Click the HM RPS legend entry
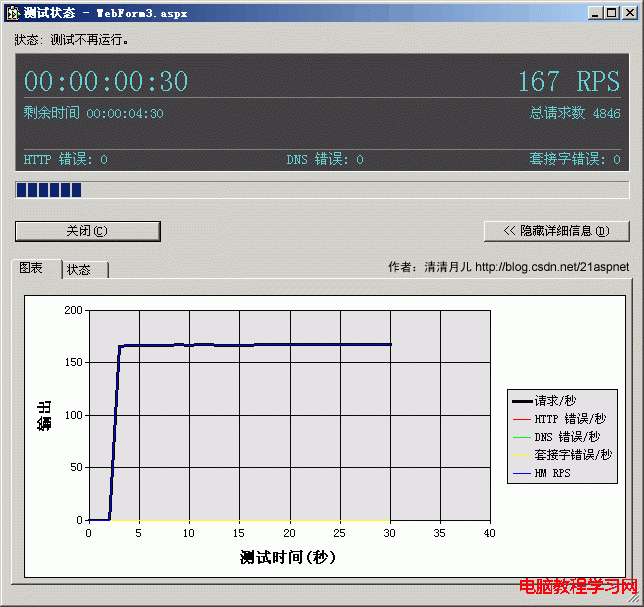The height and width of the screenshot is (607, 644). (541, 474)
